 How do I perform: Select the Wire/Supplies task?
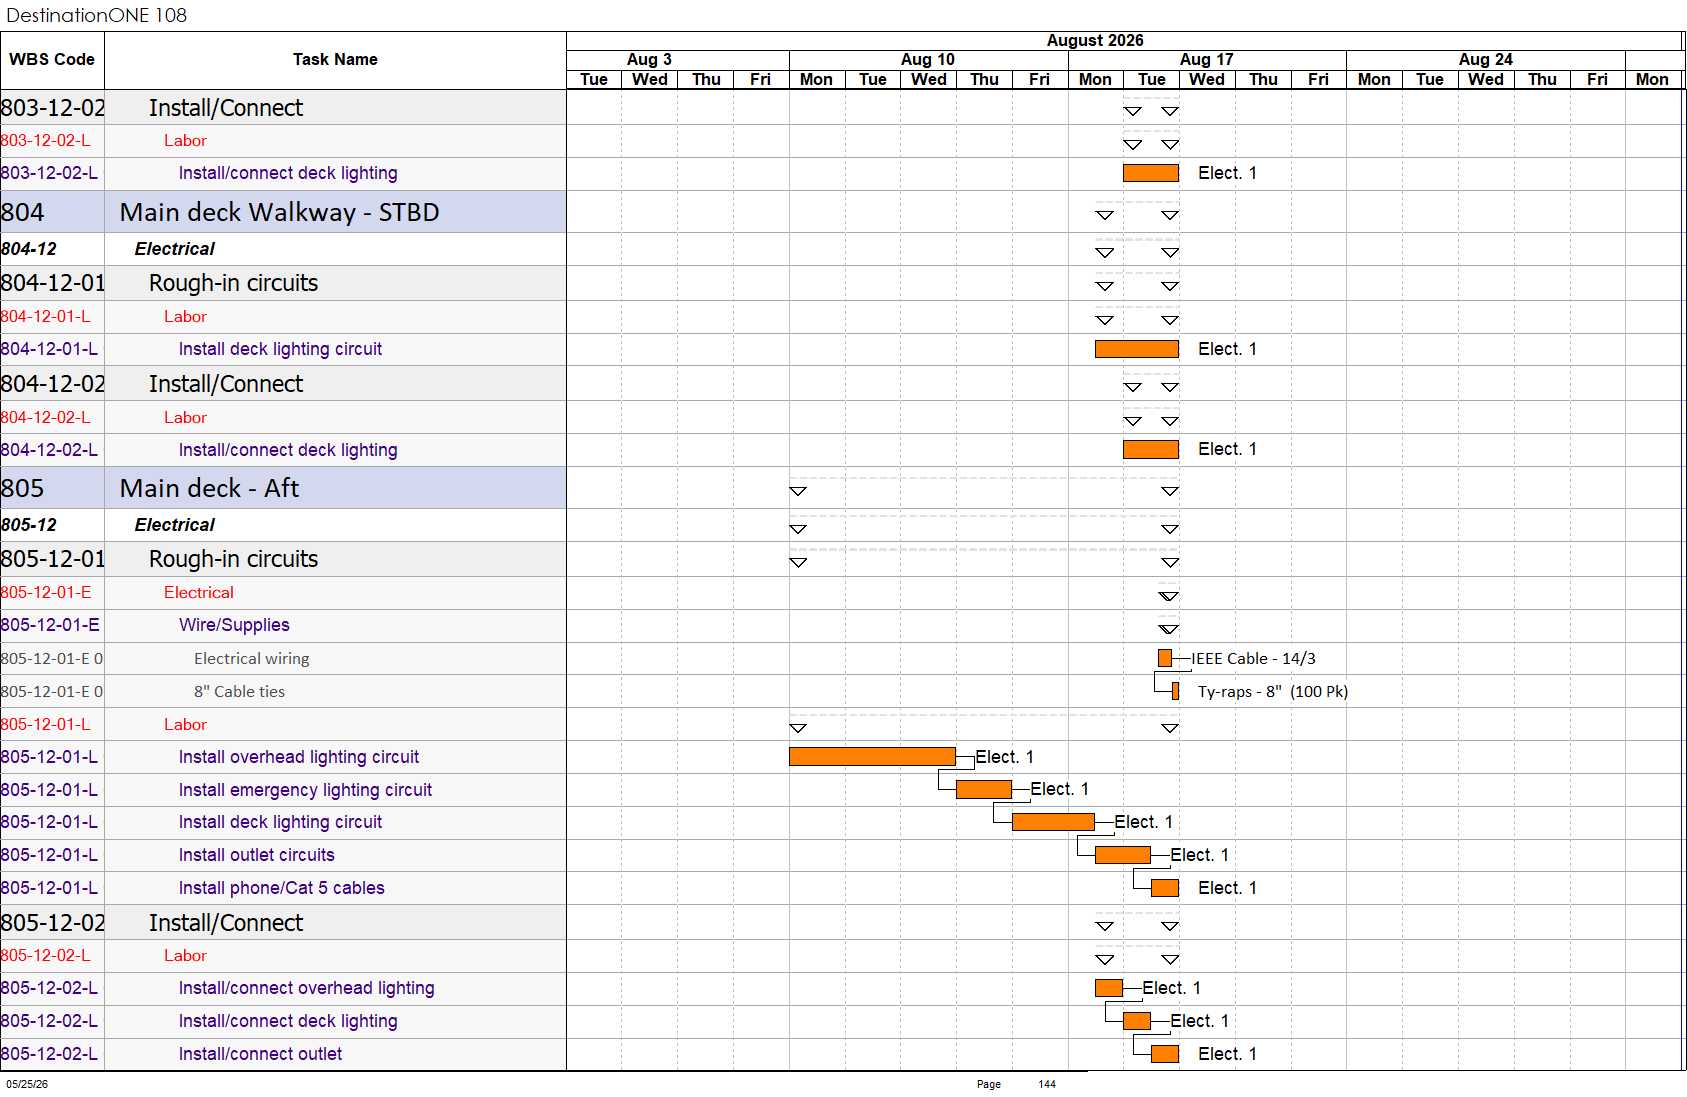234,625
